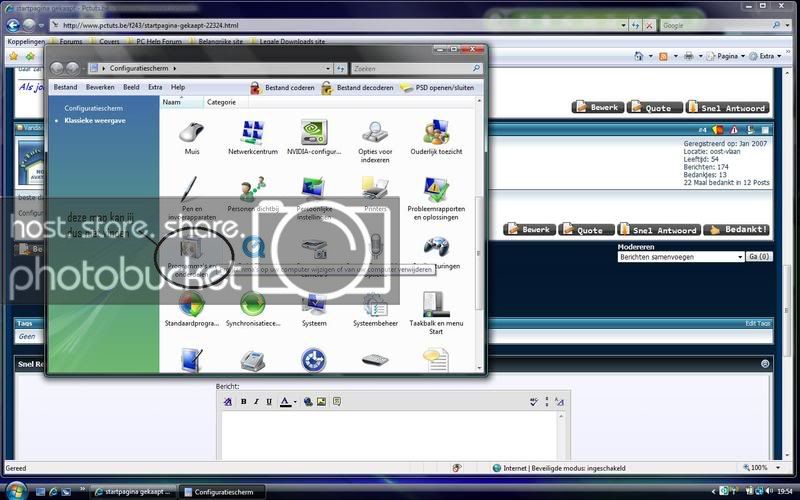
Task: Open the Extra menu in Configuratiescherm
Action: (x=155, y=88)
